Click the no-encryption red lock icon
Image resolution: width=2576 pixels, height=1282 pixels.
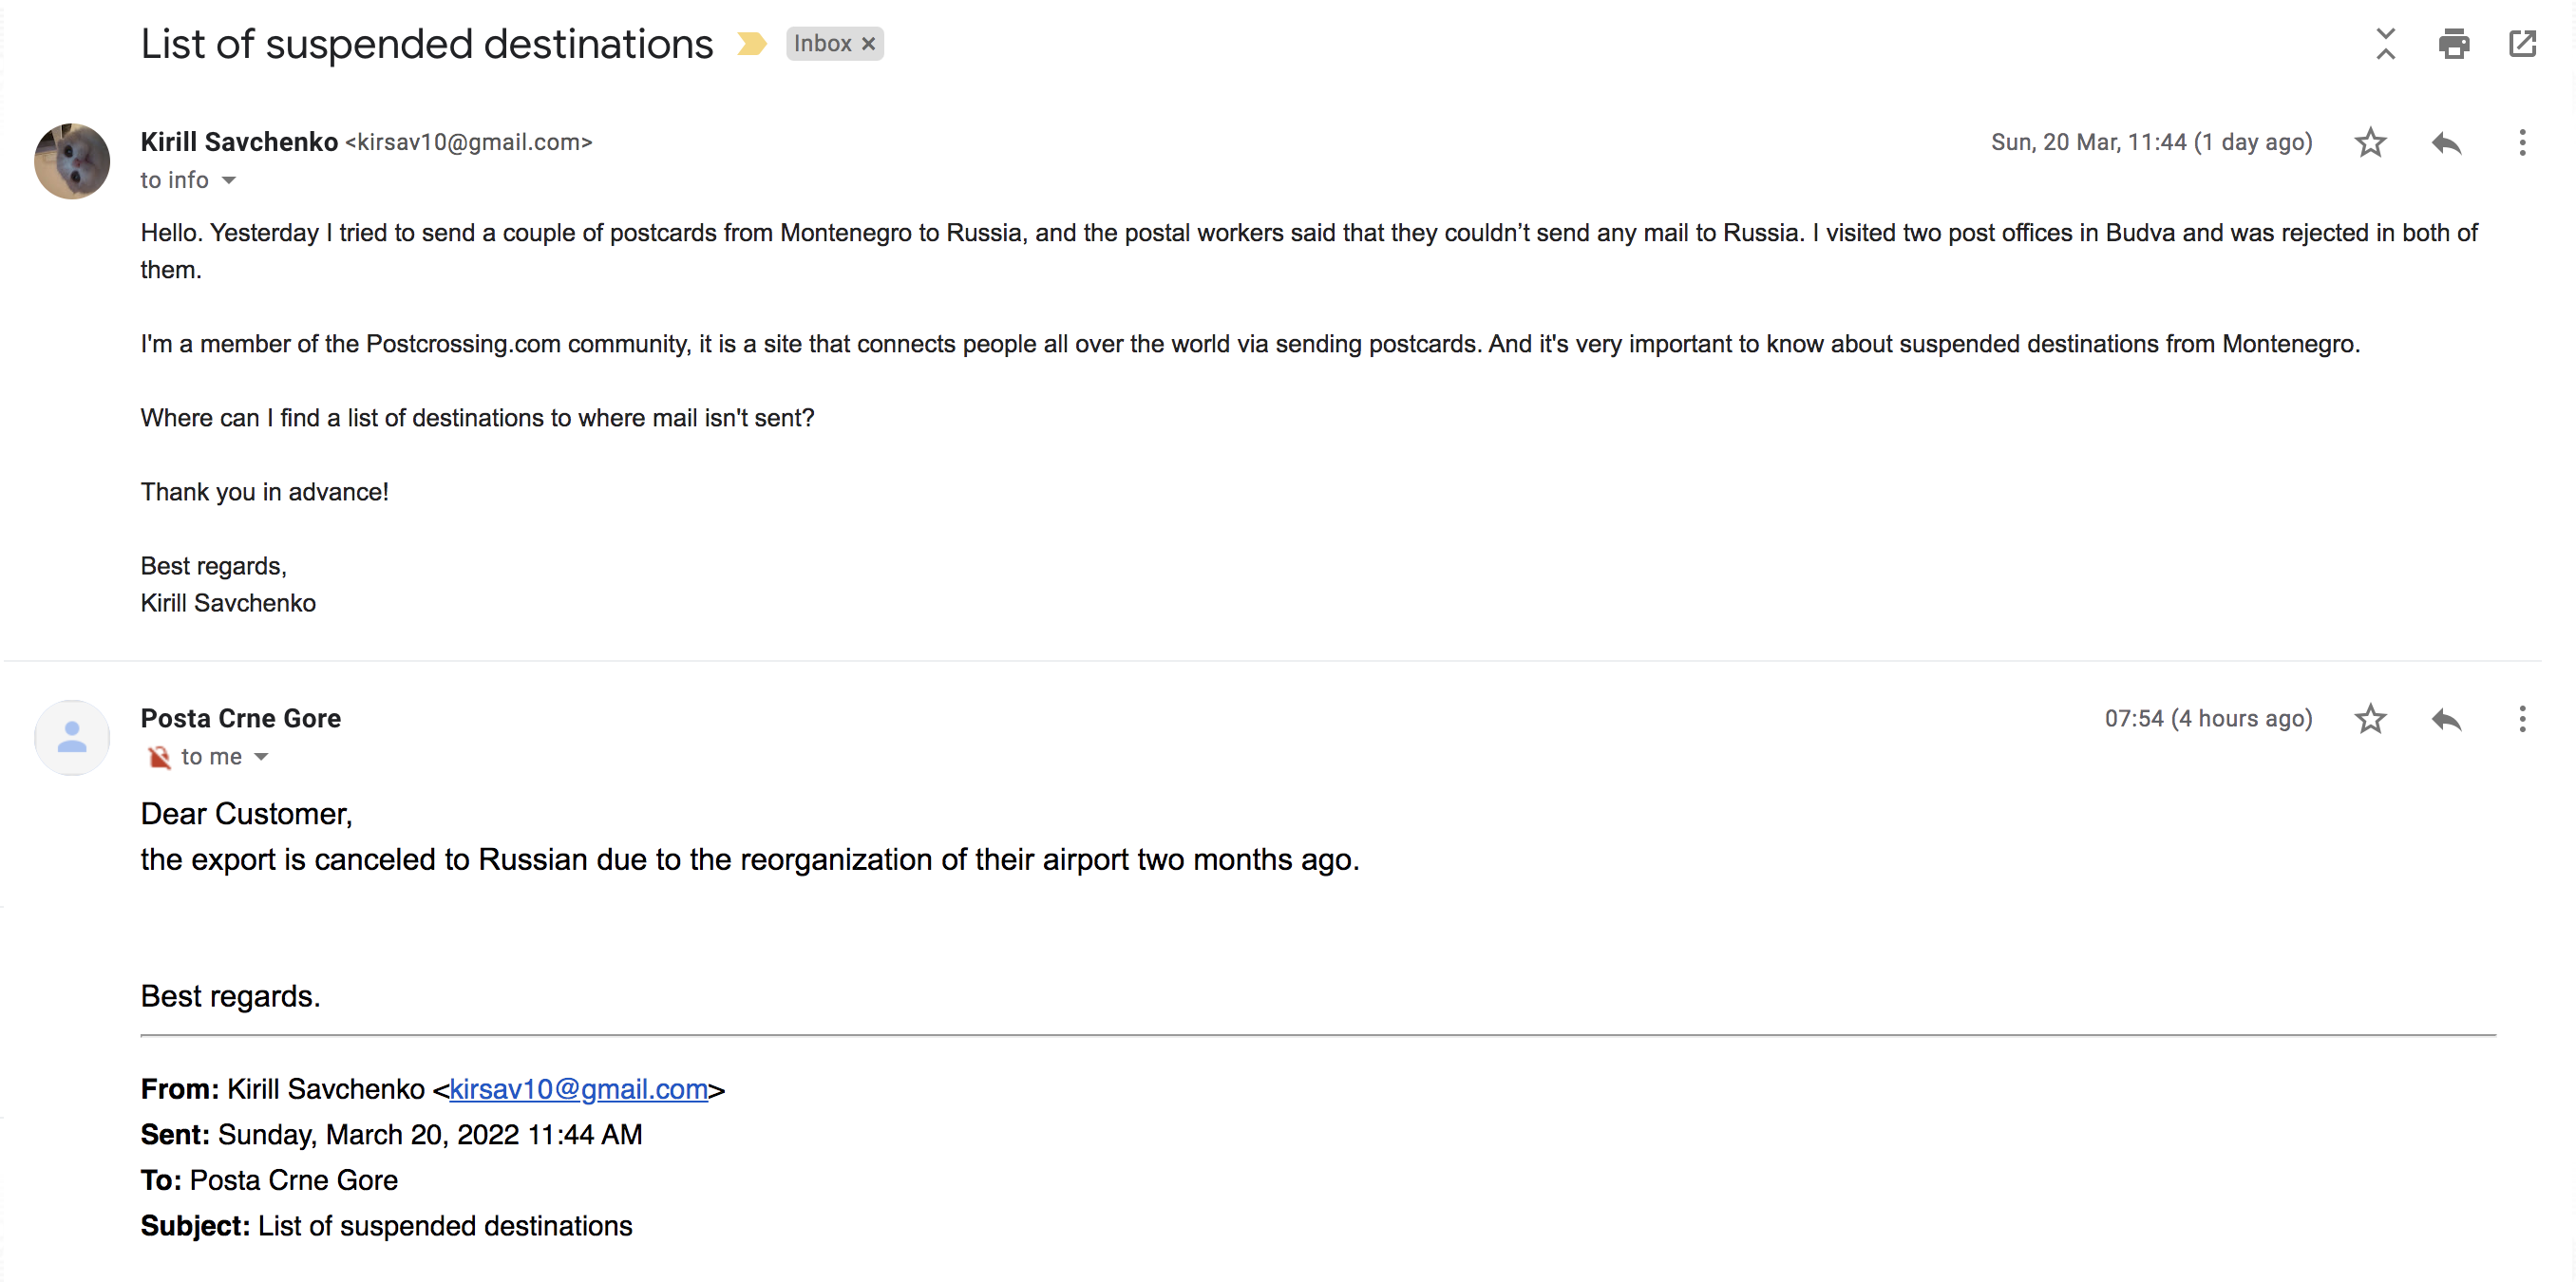[x=159, y=757]
